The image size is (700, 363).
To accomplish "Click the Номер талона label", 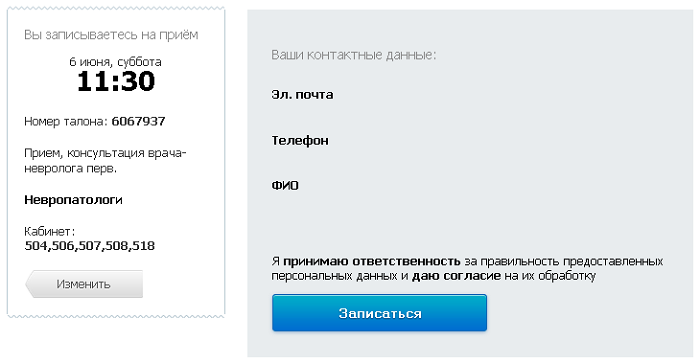I will [66, 121].
